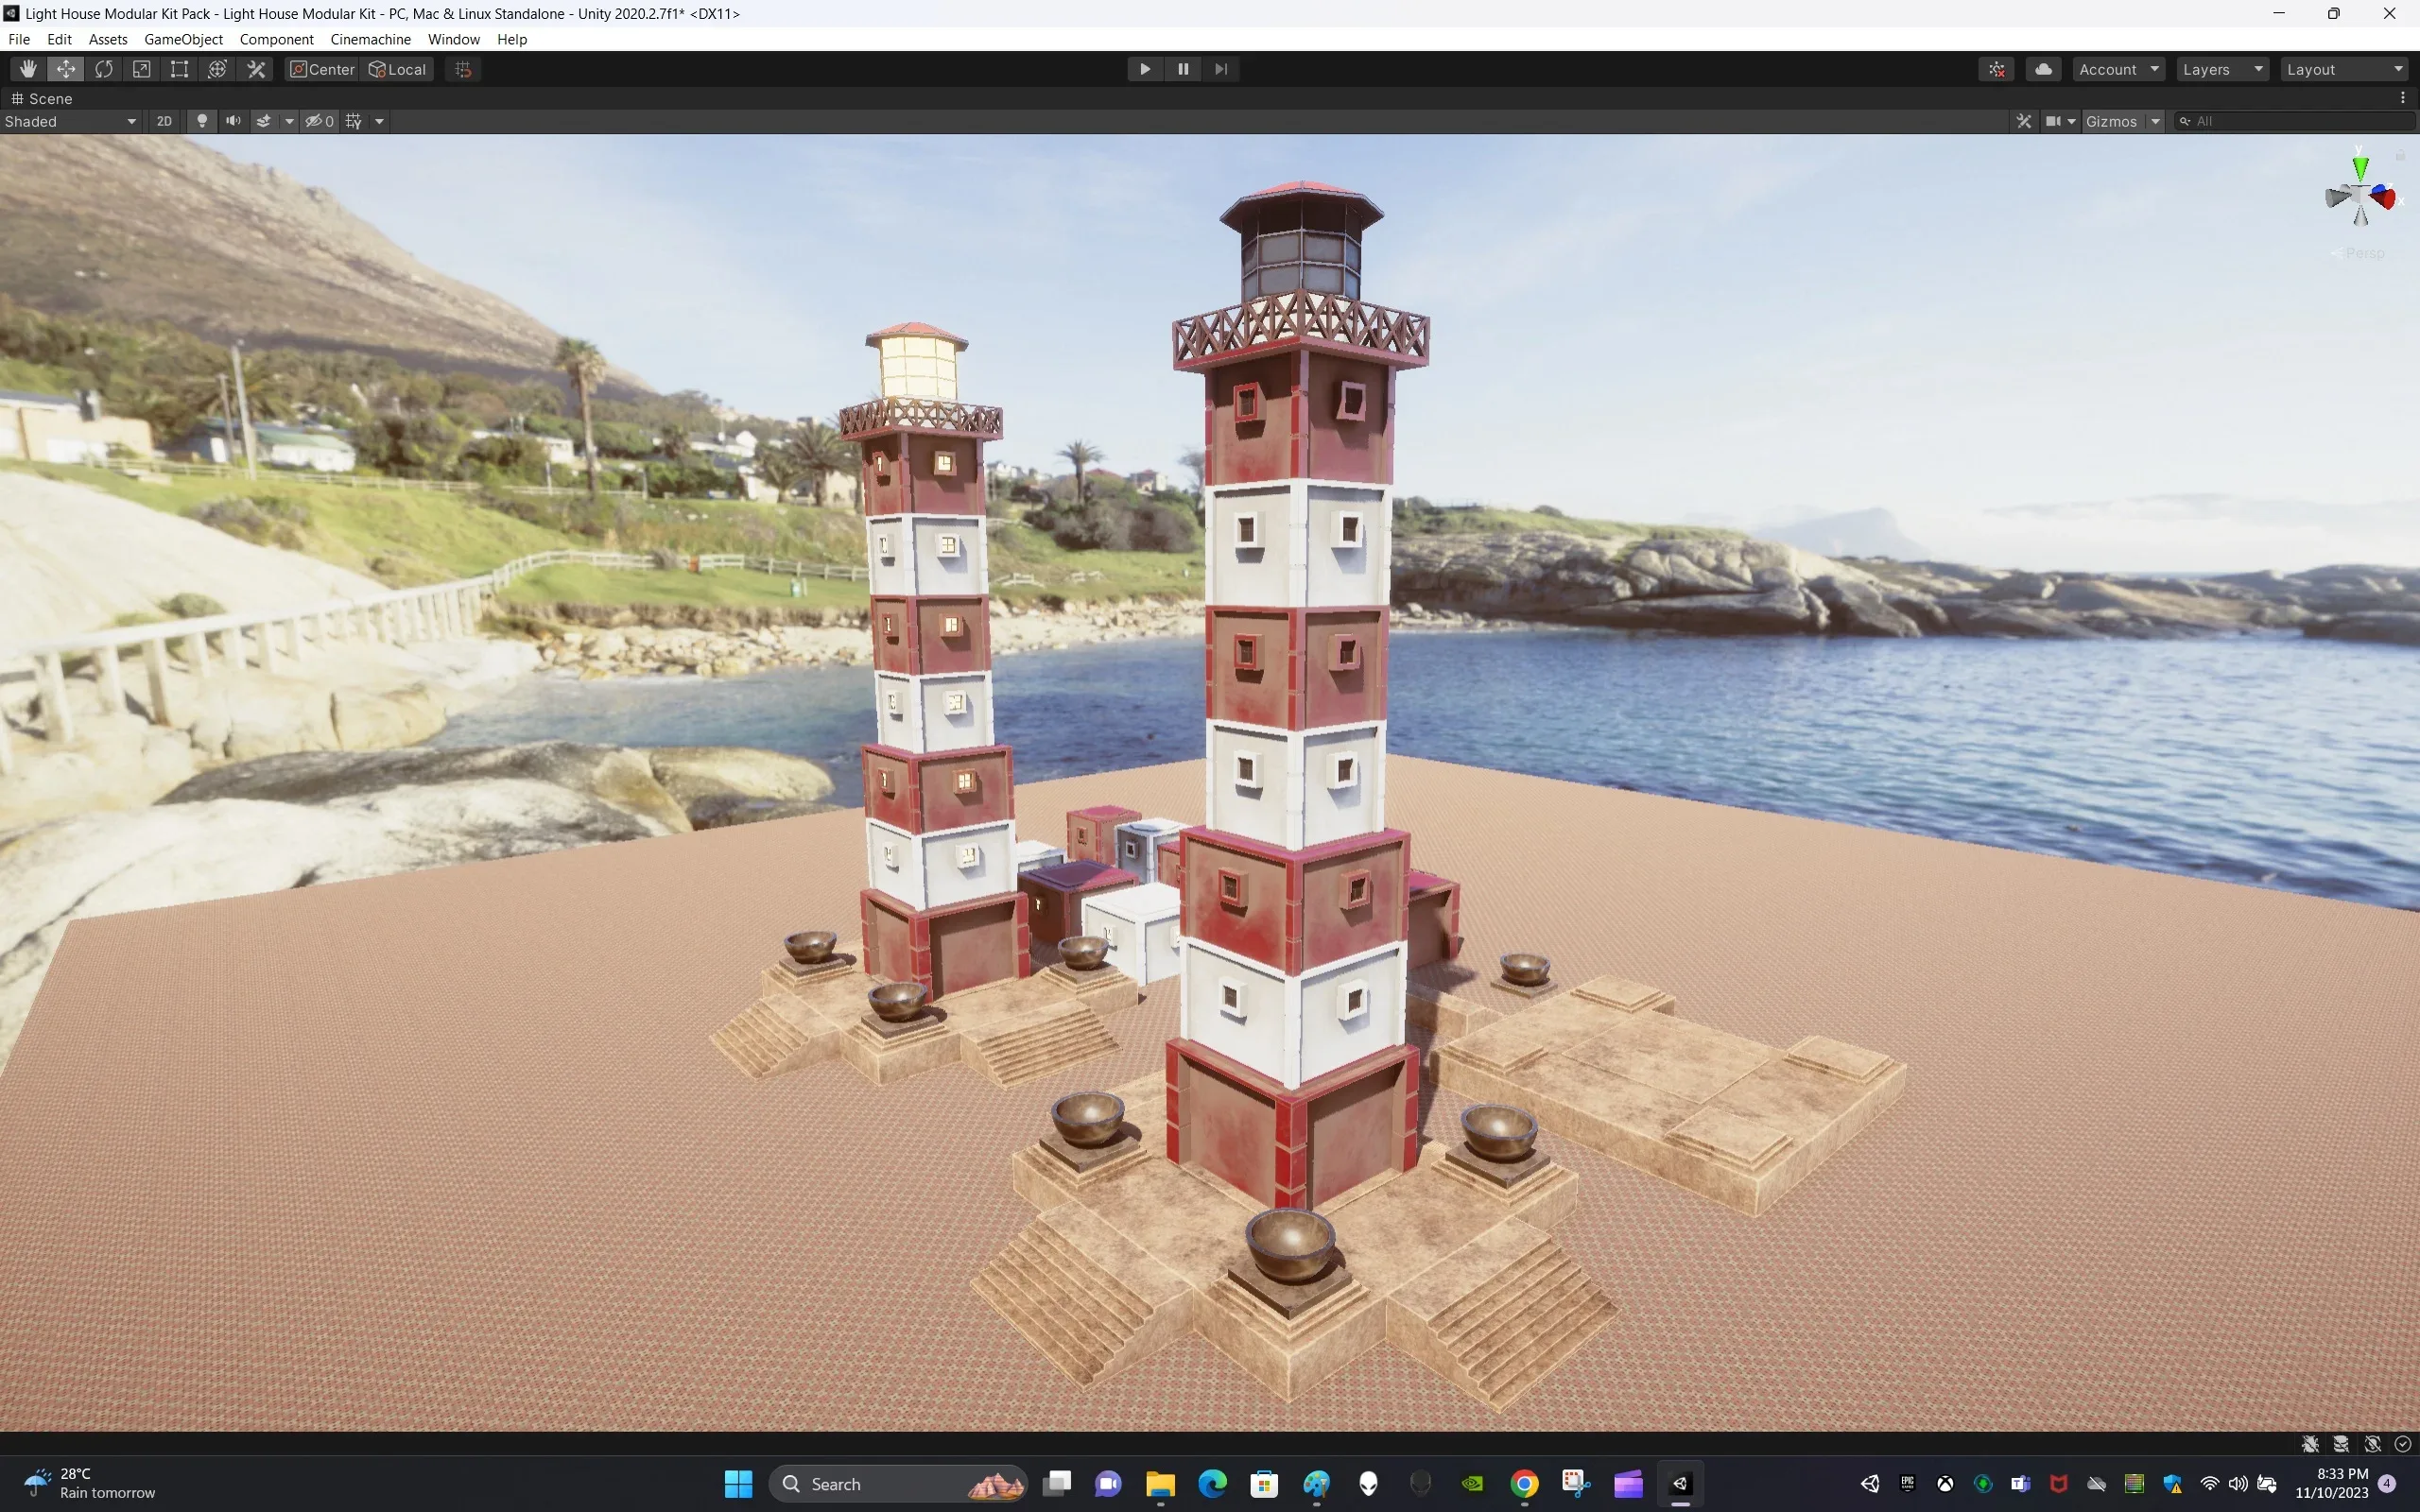Expand the Layers dropdown
Screen dimensions: 2420x1512
tap(2222, 69)
